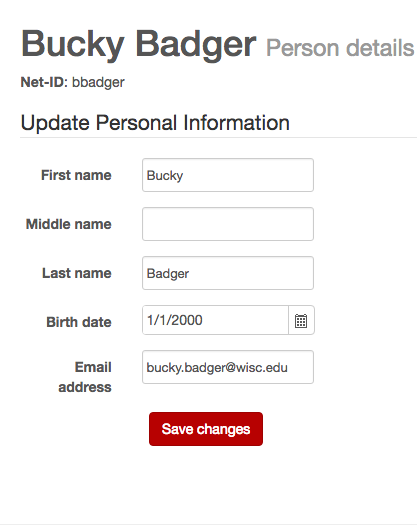Screen dimensions: 417x525
Task: Click the Birth date label
Action: click(x=79, y=322)
